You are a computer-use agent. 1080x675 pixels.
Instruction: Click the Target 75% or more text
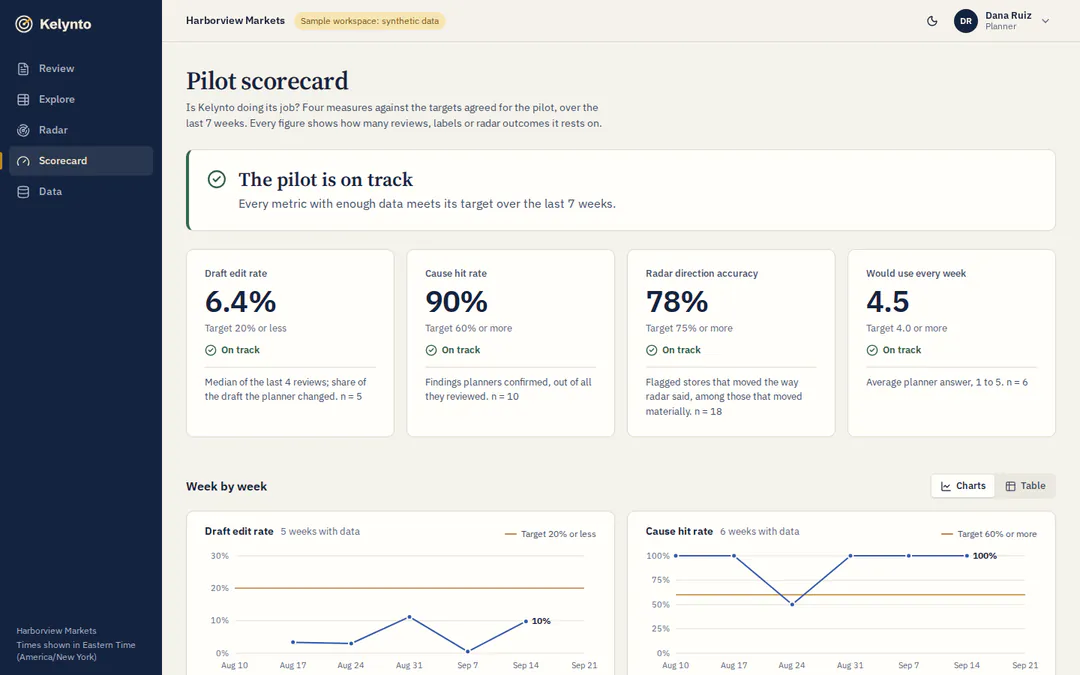(x=689, y=329)
